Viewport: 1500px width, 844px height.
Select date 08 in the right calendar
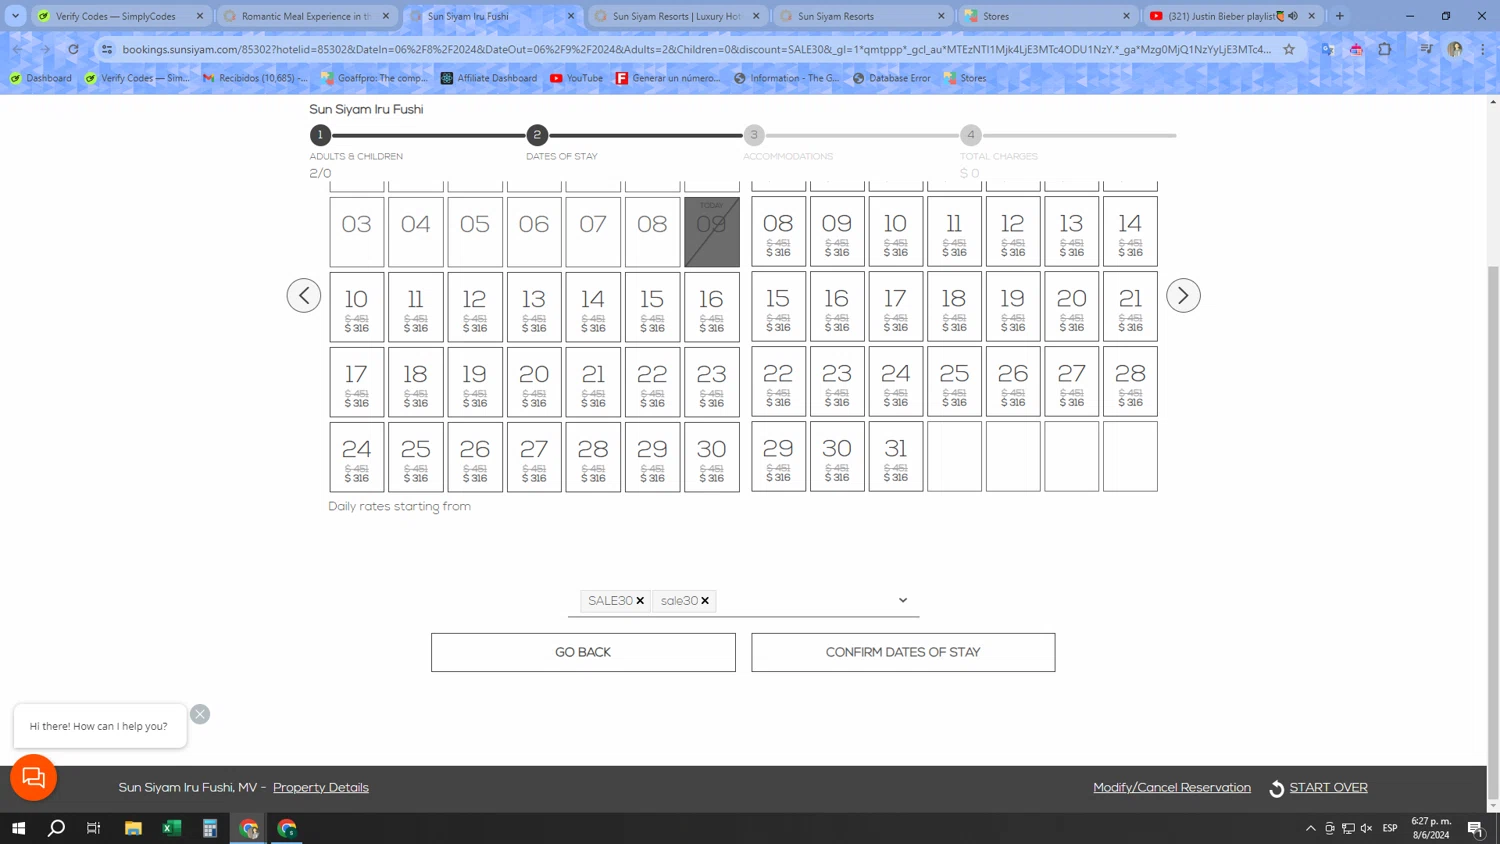(x=778, y=232)
